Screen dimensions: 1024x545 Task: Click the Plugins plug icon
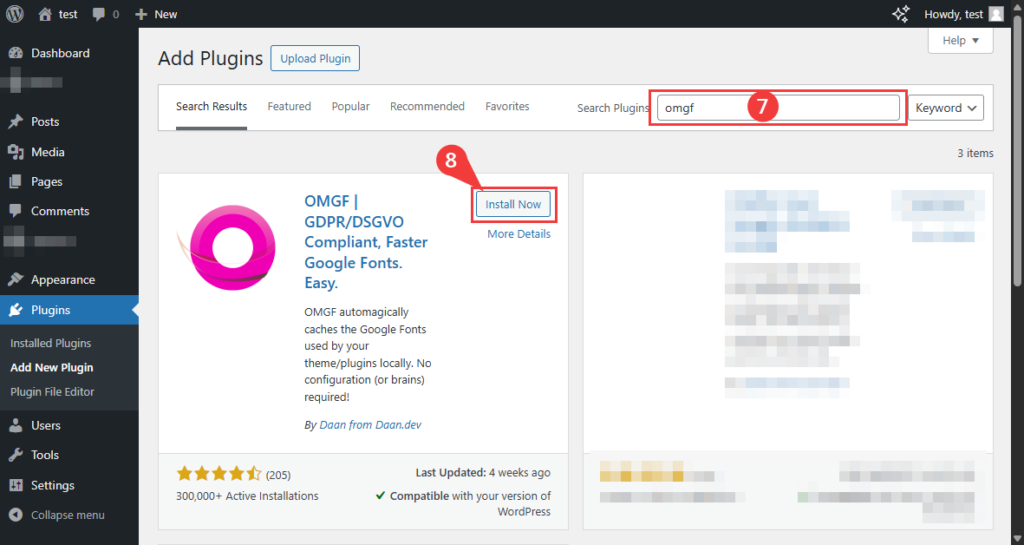pos(16,310)
